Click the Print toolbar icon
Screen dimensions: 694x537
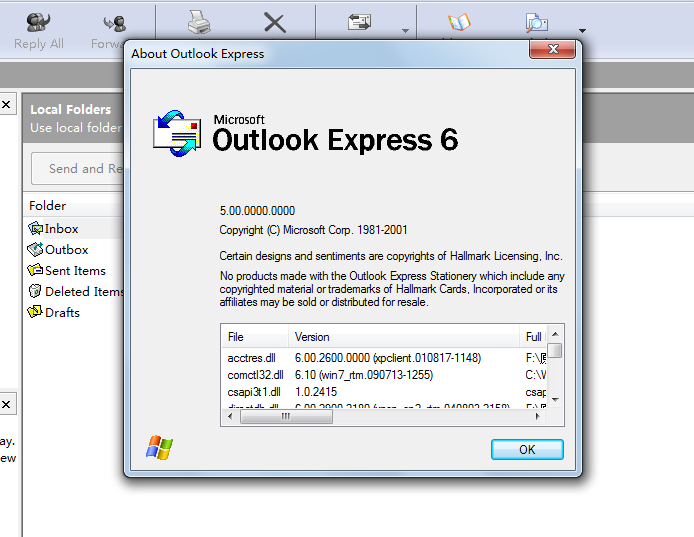[x=198, y=22]
